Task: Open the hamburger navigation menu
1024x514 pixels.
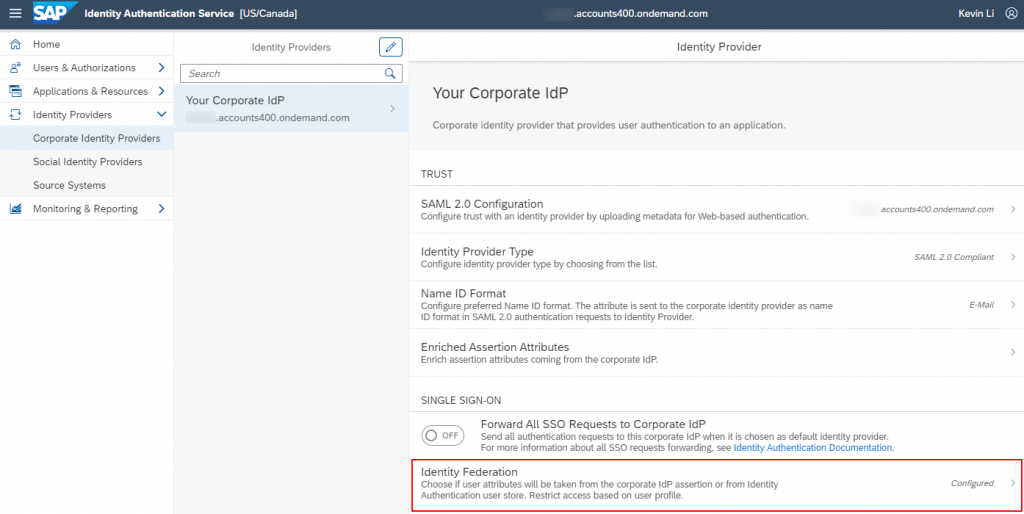Action: point(15,14)
